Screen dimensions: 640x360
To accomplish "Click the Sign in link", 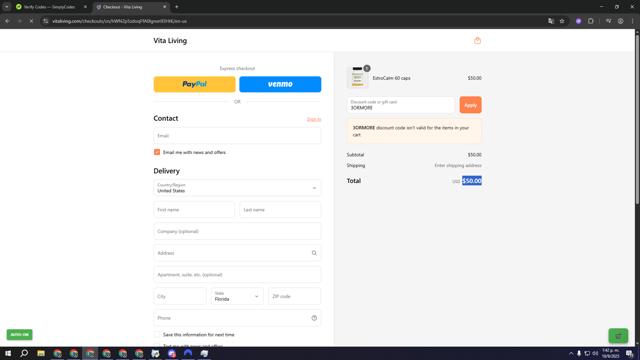I will click(x=314, y=119).
